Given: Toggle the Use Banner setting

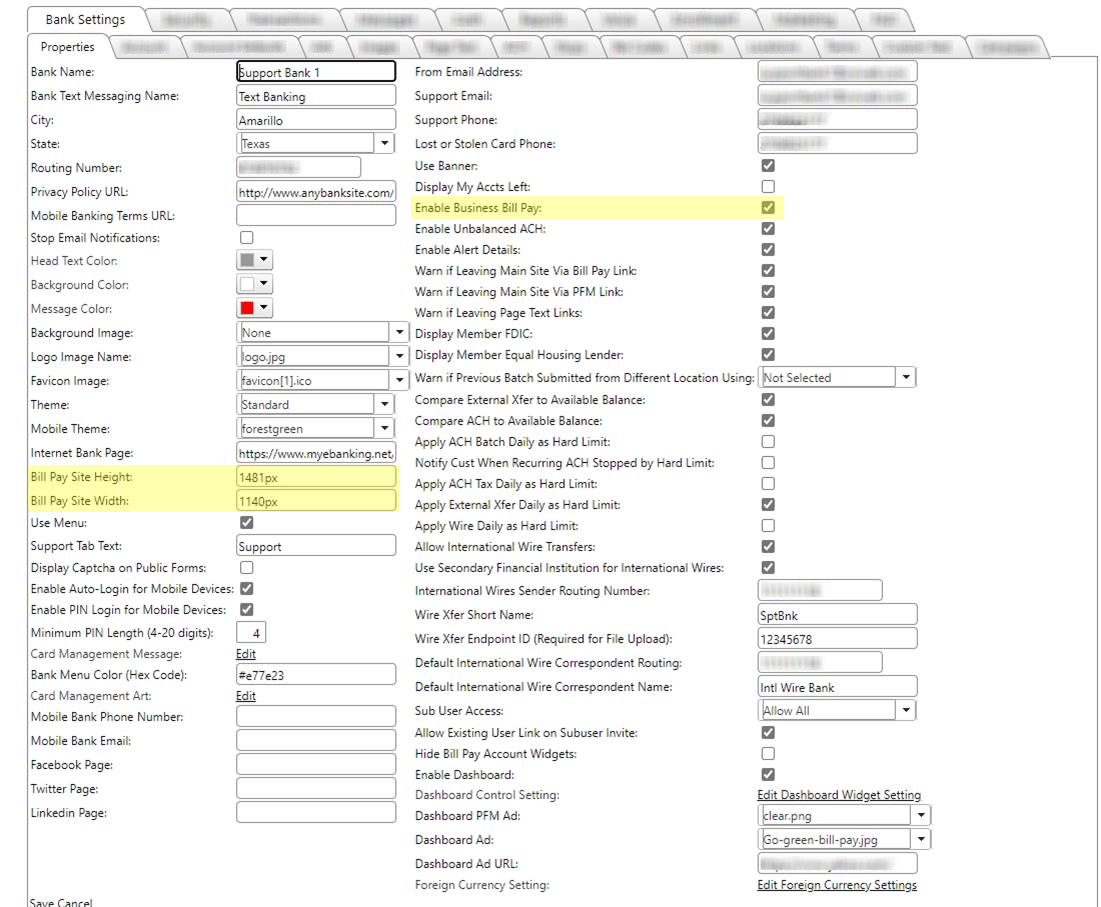Looking at the screenshot, I should pyautogui.click(x=768, y=166).
